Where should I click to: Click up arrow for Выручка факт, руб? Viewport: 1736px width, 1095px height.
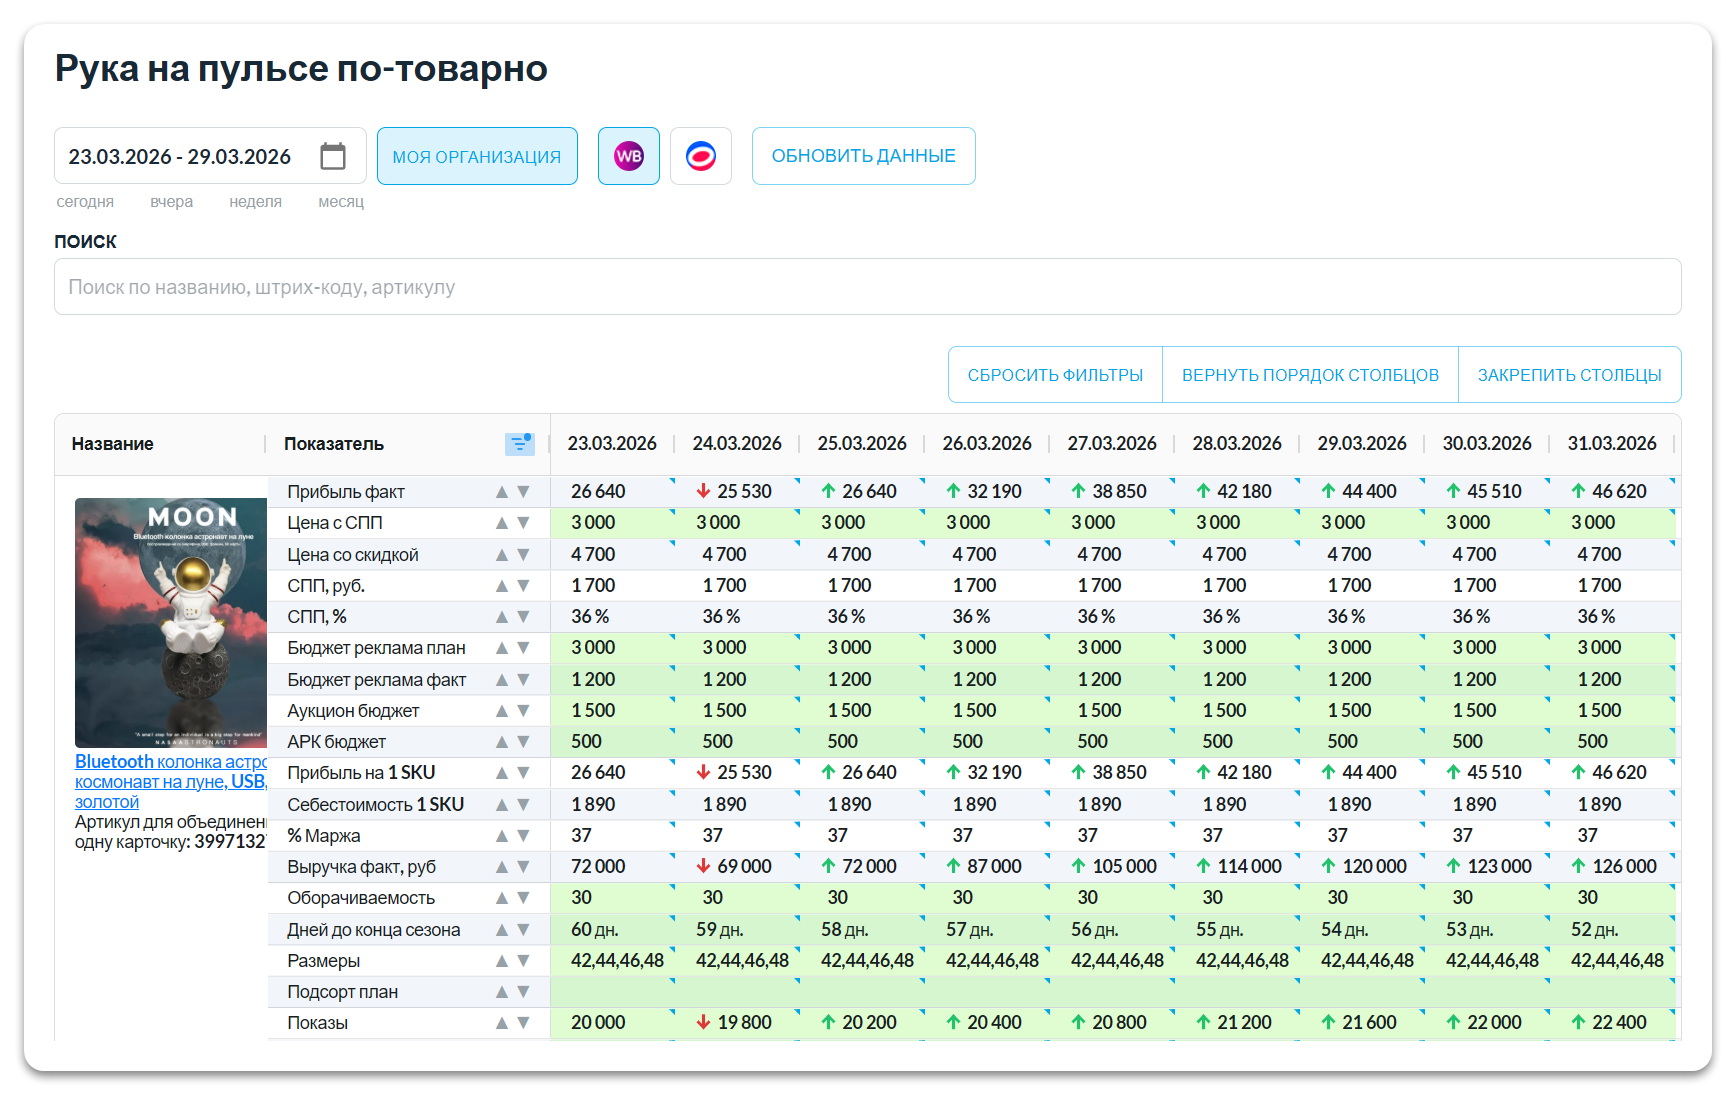click(x=502, y=867)
